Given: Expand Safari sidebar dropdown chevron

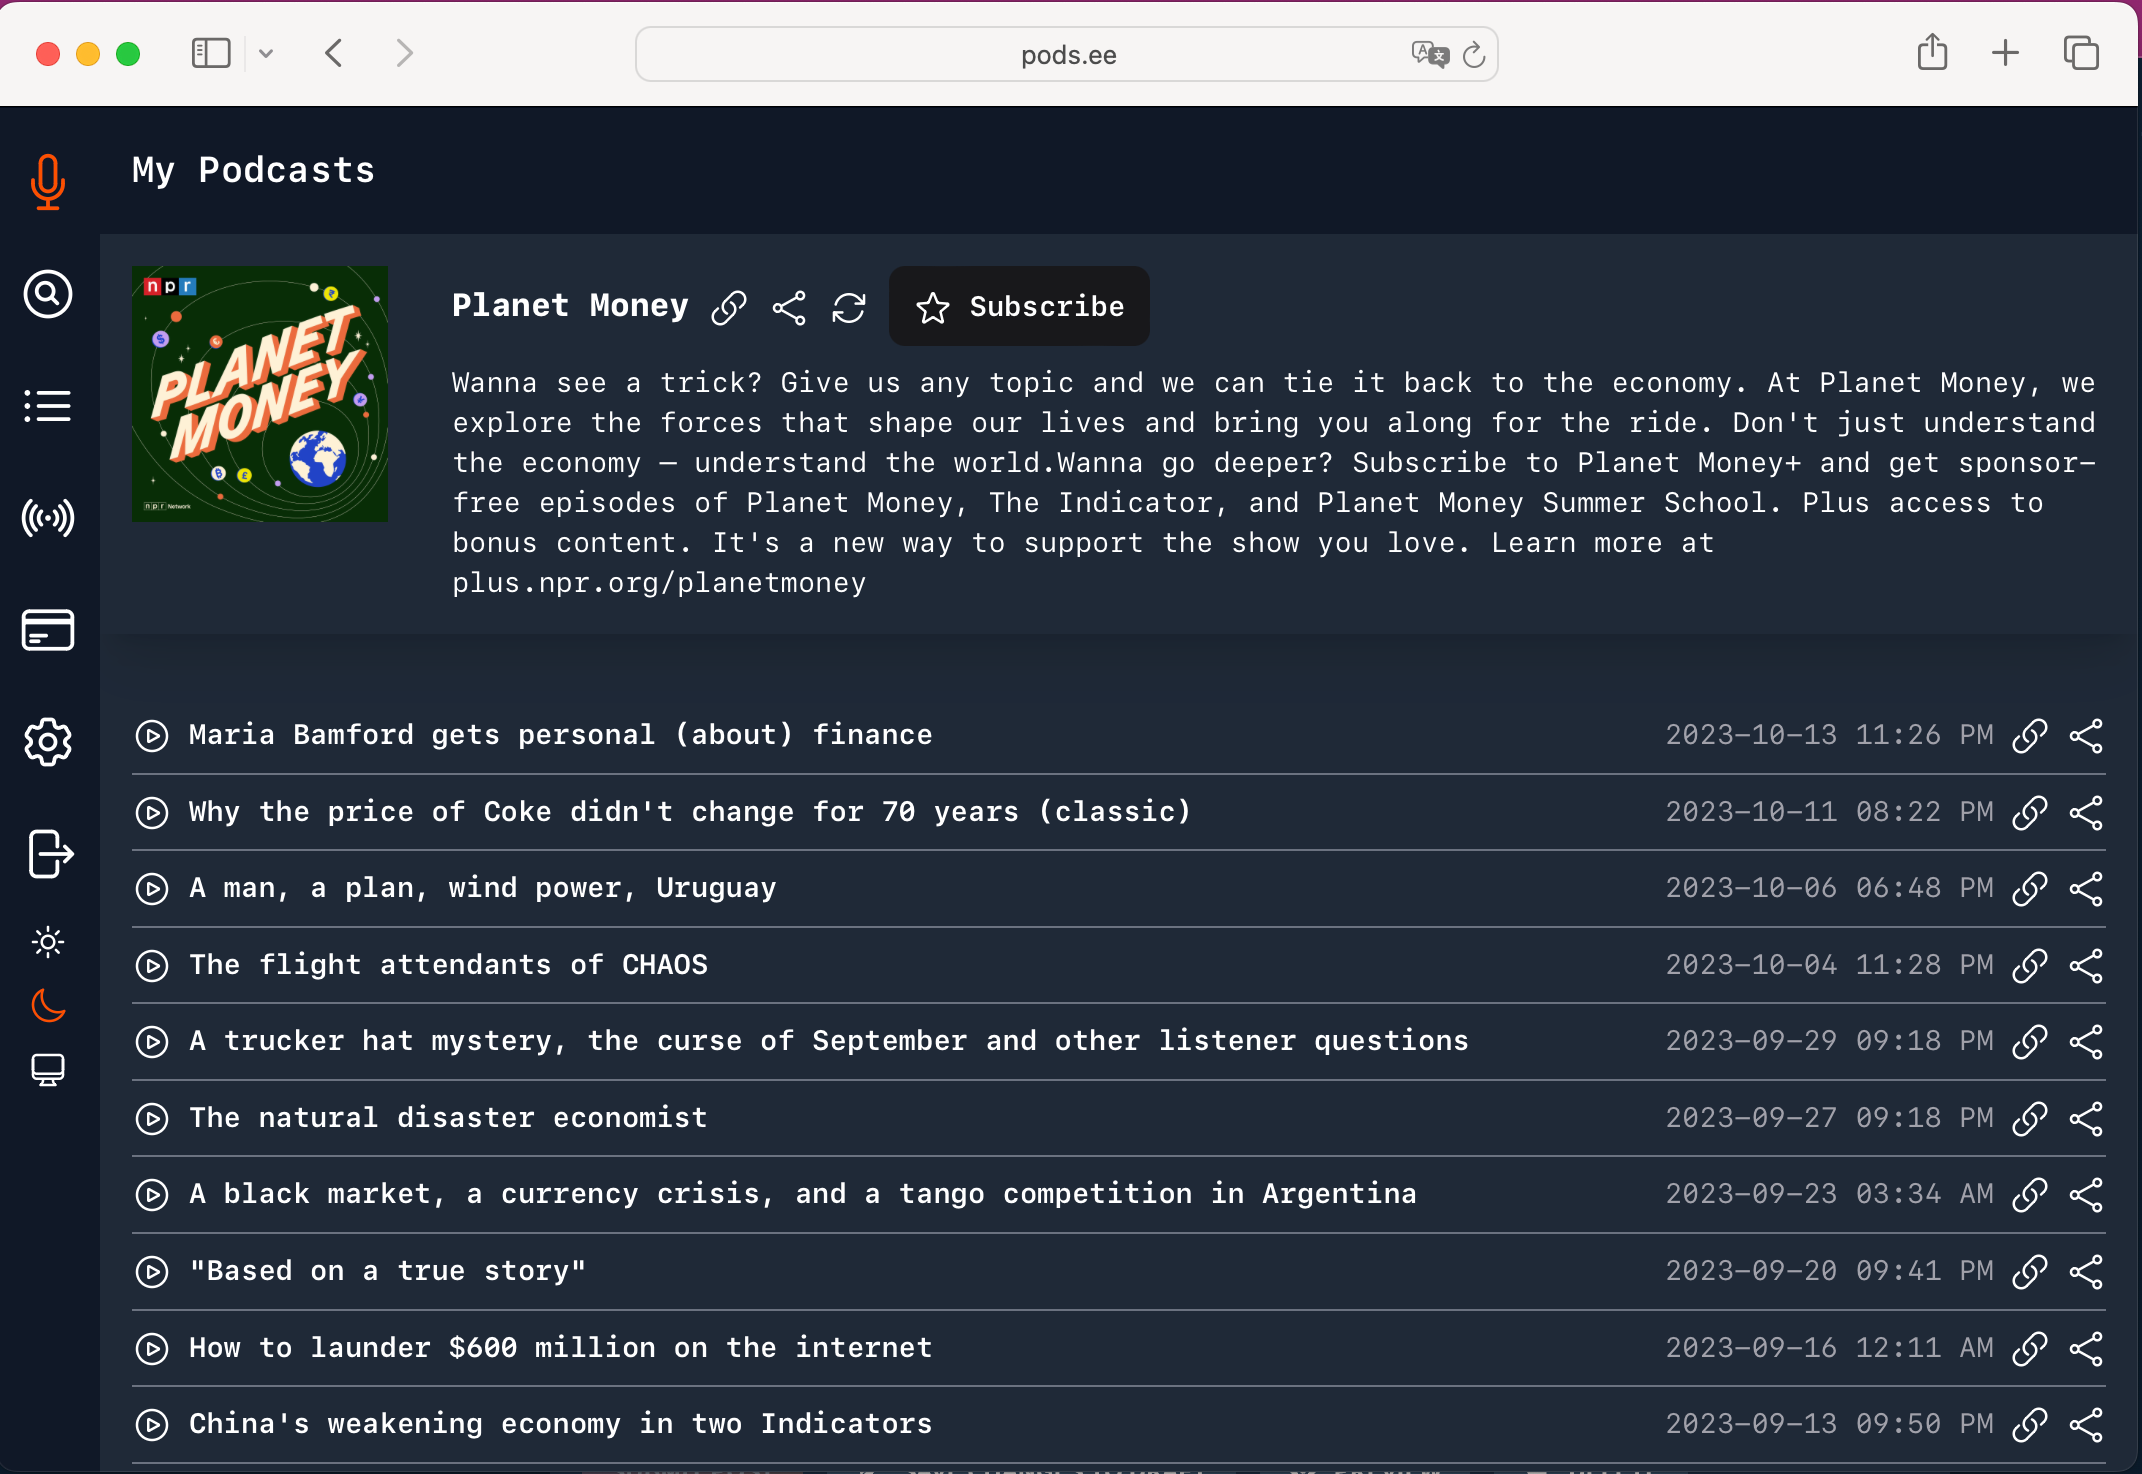Looking at the screenshot, I should tap(266, 54).
